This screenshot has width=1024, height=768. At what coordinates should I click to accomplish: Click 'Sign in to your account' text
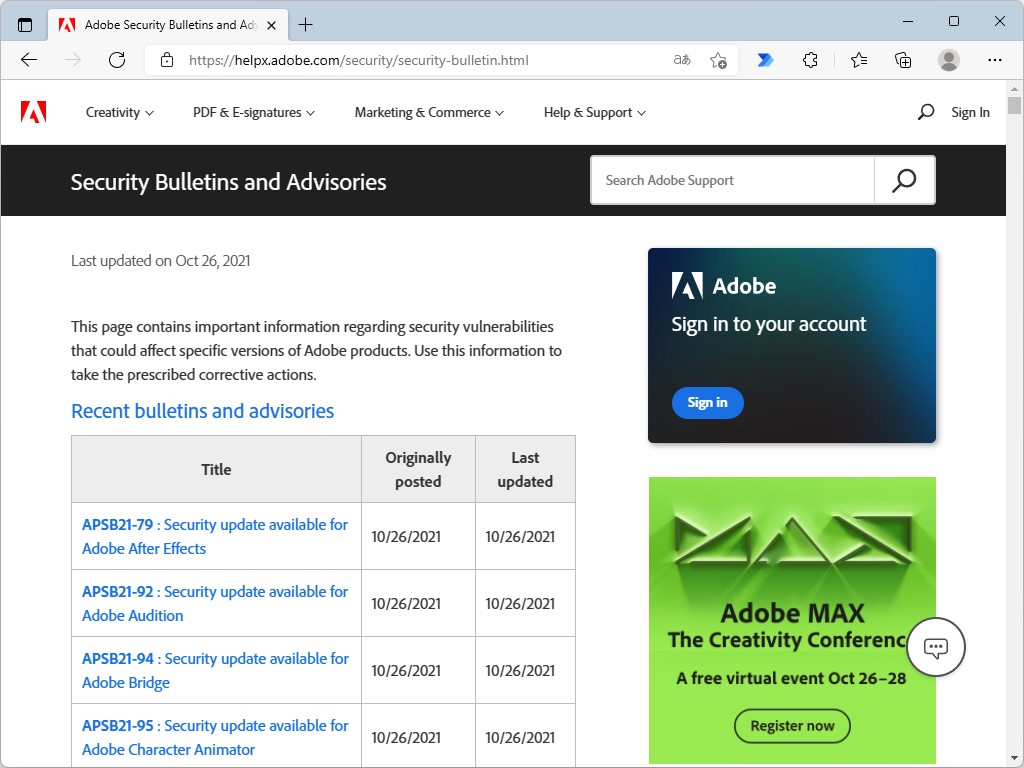769,324
